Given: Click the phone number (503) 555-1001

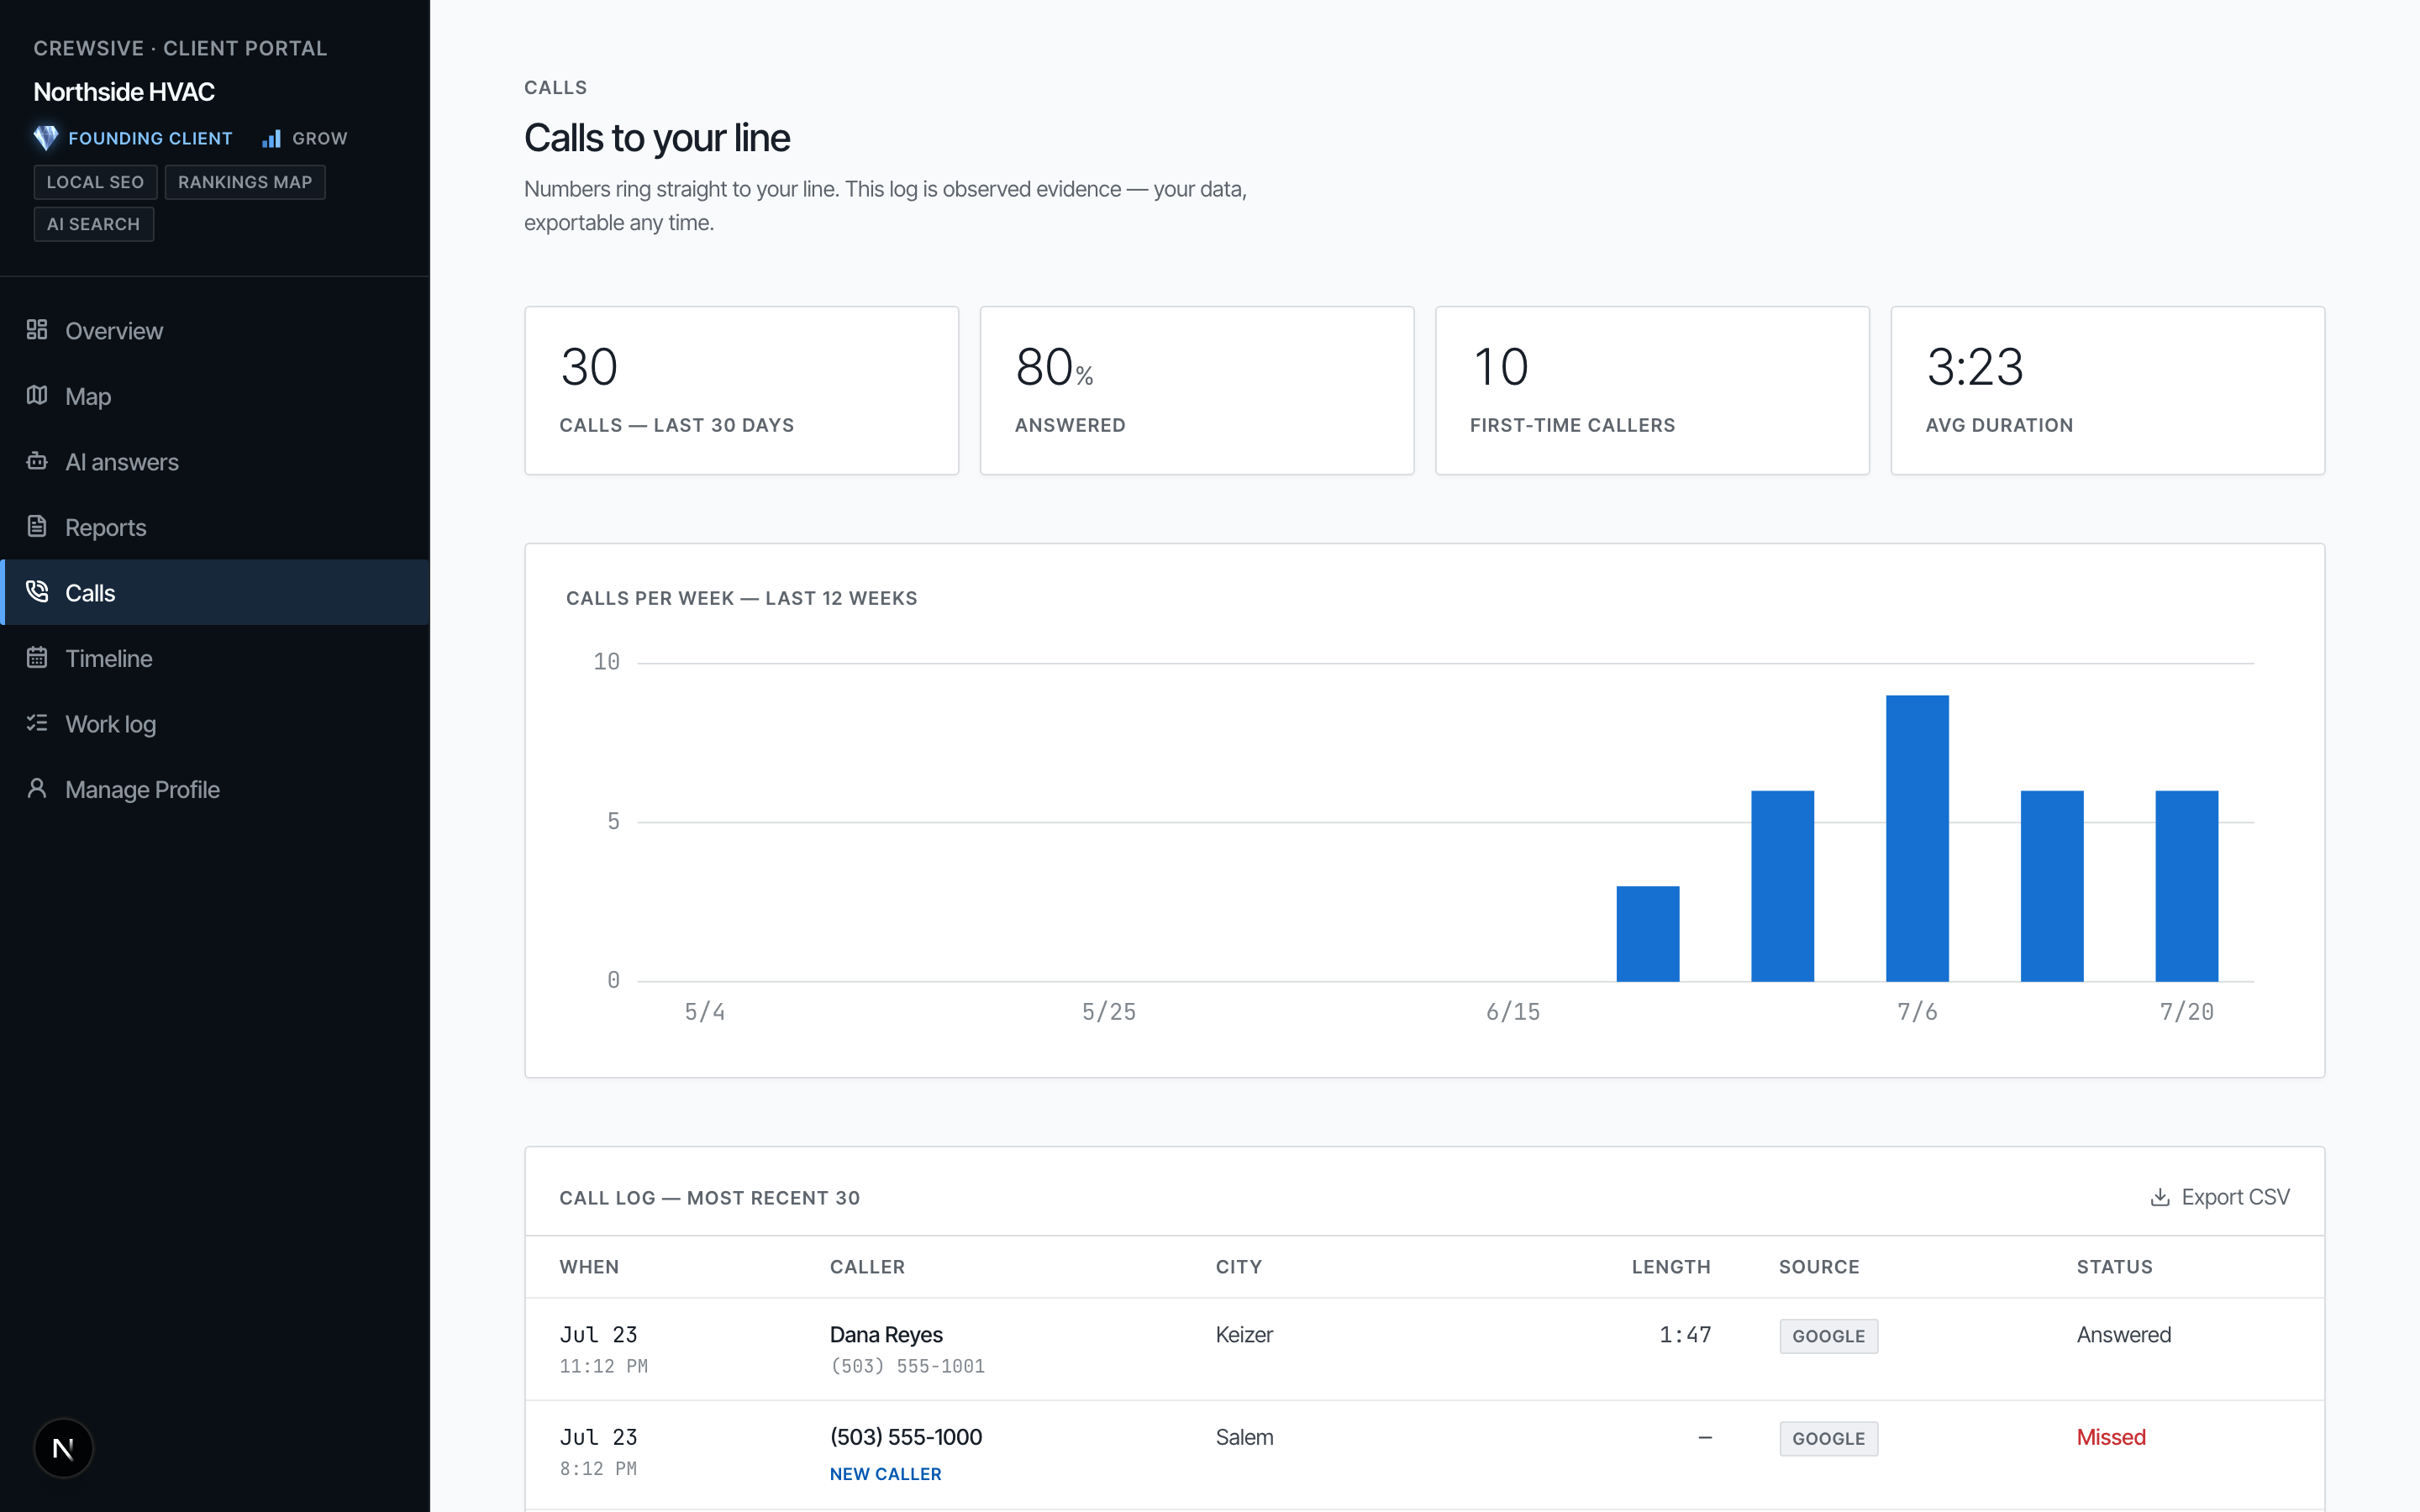Looking at the screenshot, I should pos(907,1366).
